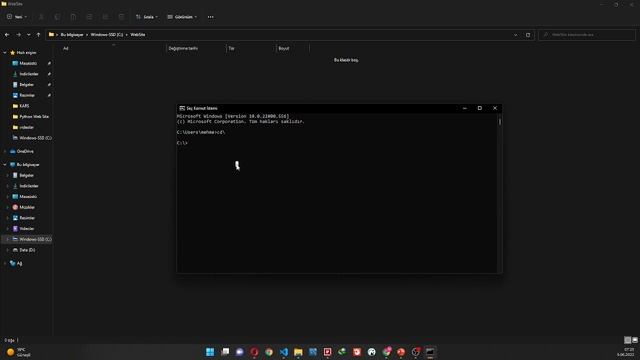Switch to details view icon at bottom right
The image size is (640, 360).
point(628,340)
